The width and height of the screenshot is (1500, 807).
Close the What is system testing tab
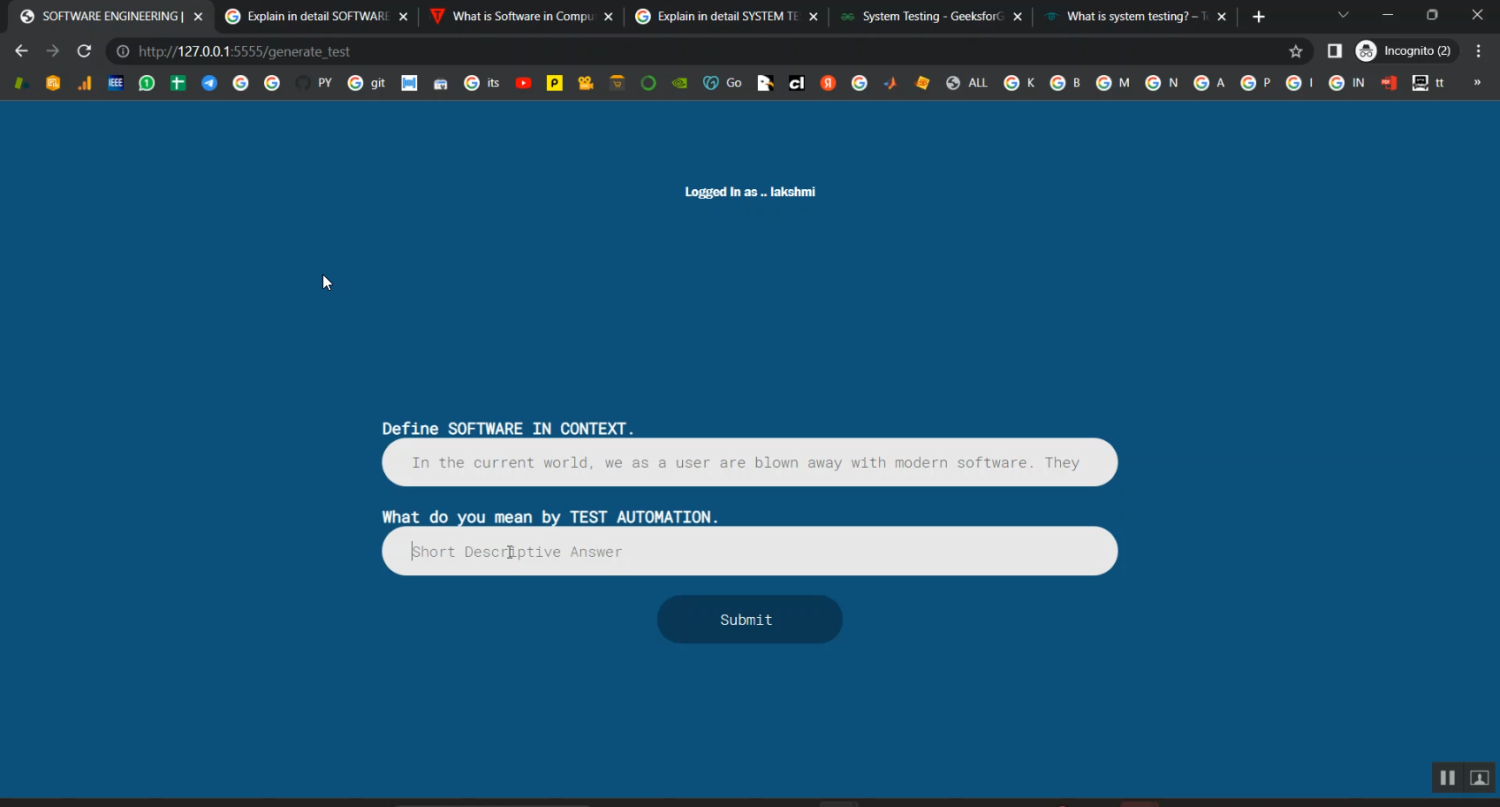pos(1222,17)
